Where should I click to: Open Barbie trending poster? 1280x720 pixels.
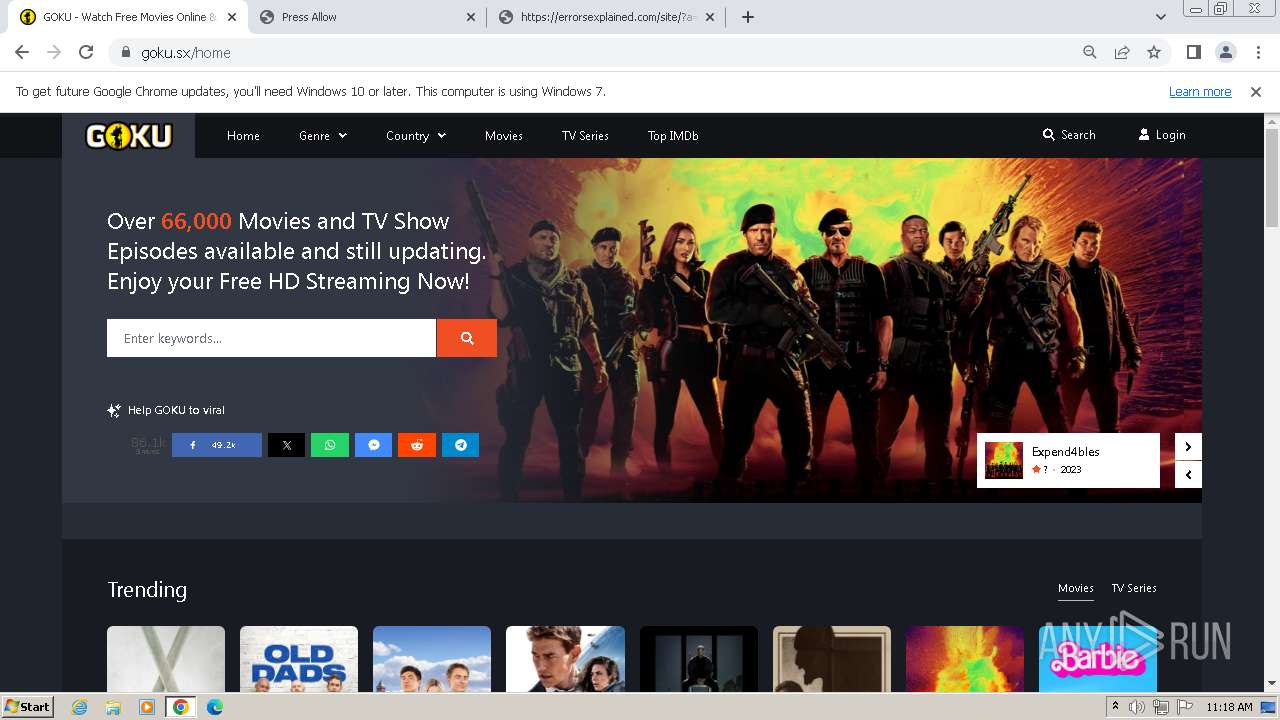pyautogui.click(x=1098, y=659)
